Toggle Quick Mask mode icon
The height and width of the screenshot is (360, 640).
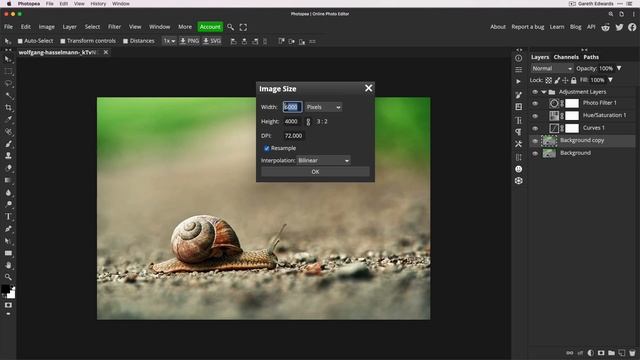pyautogui.click(x=8, y=305)
